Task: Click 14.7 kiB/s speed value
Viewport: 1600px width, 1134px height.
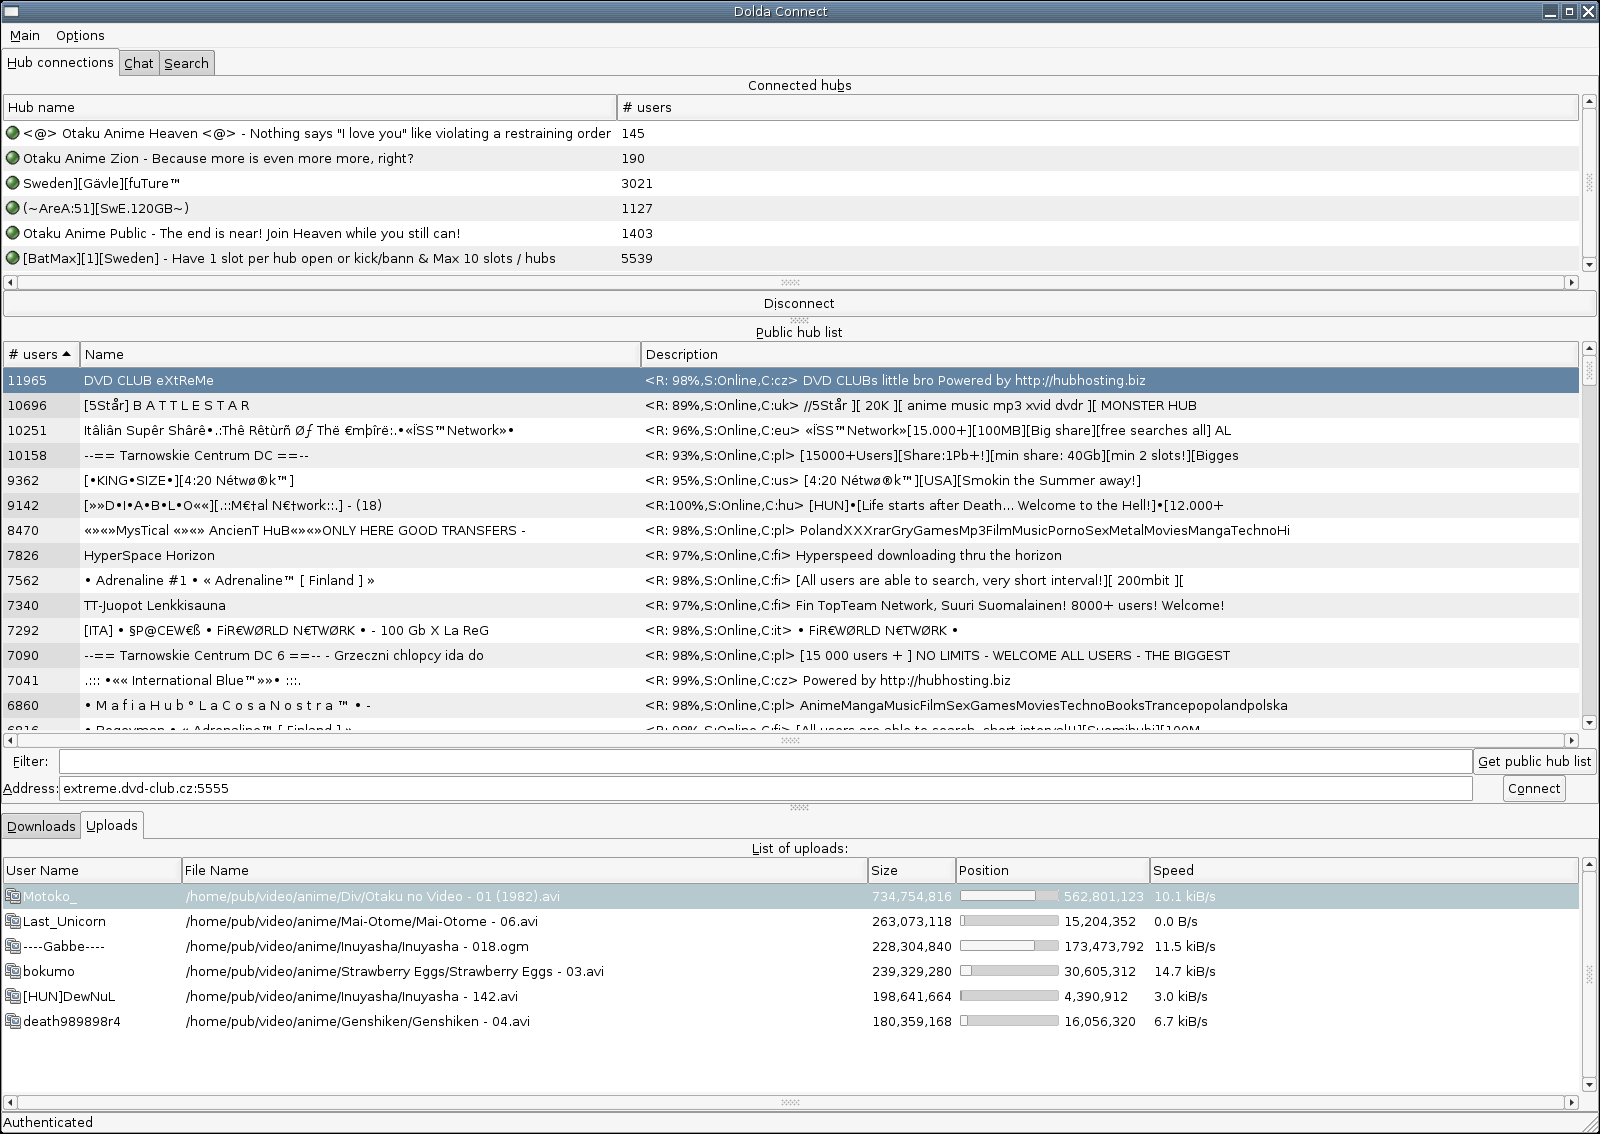Action: click(1185, 971)
